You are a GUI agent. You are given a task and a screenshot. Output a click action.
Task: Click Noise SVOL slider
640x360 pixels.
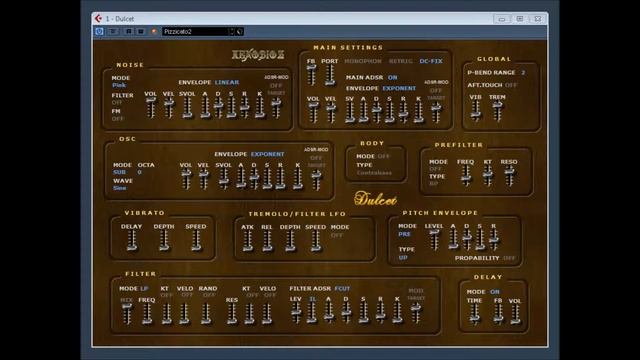(x=187, y=108)
